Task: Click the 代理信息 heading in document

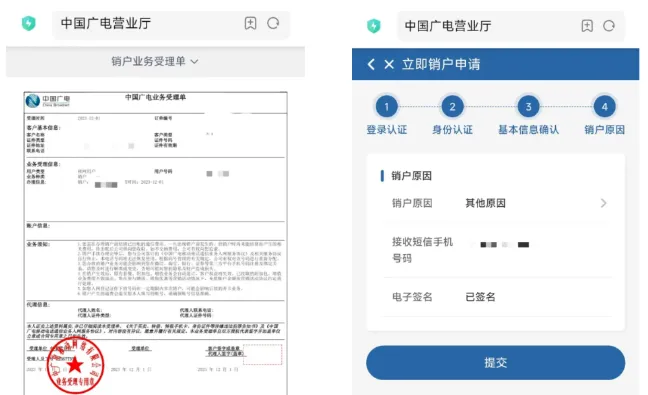Action: (38, 305)
